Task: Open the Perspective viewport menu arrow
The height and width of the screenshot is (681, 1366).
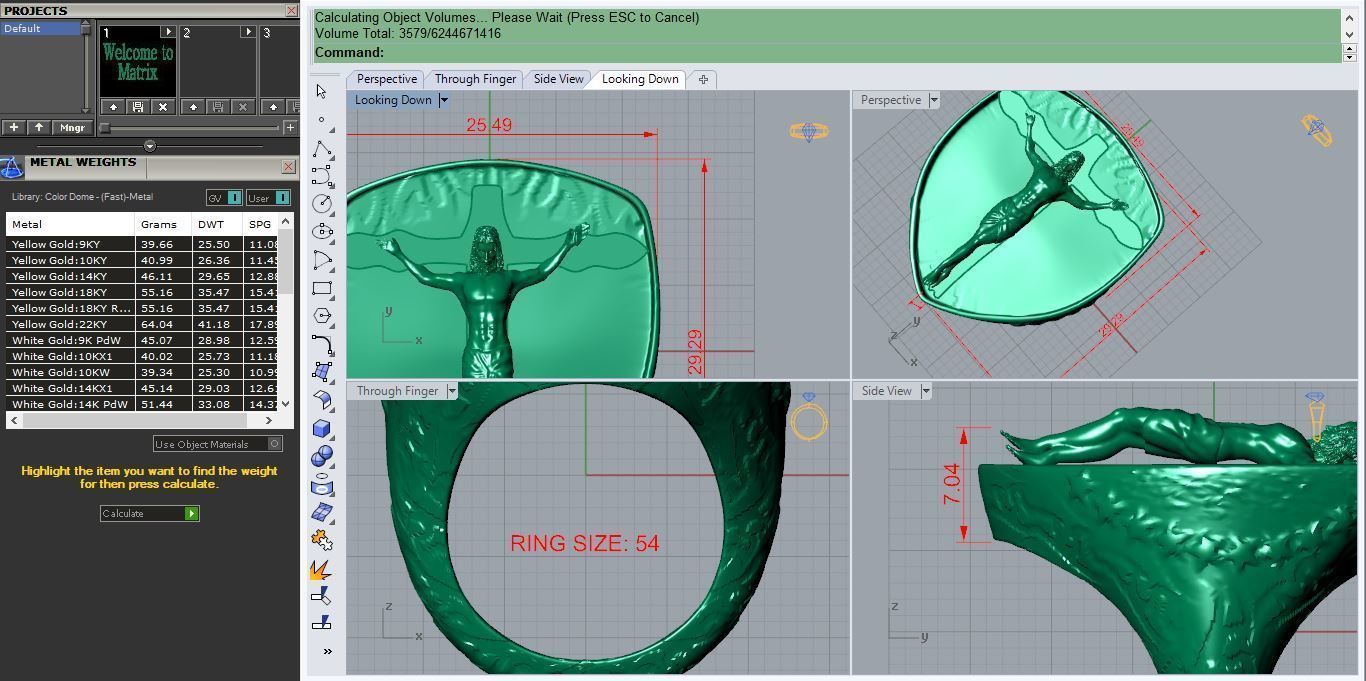Action: [x=934, y=100]
